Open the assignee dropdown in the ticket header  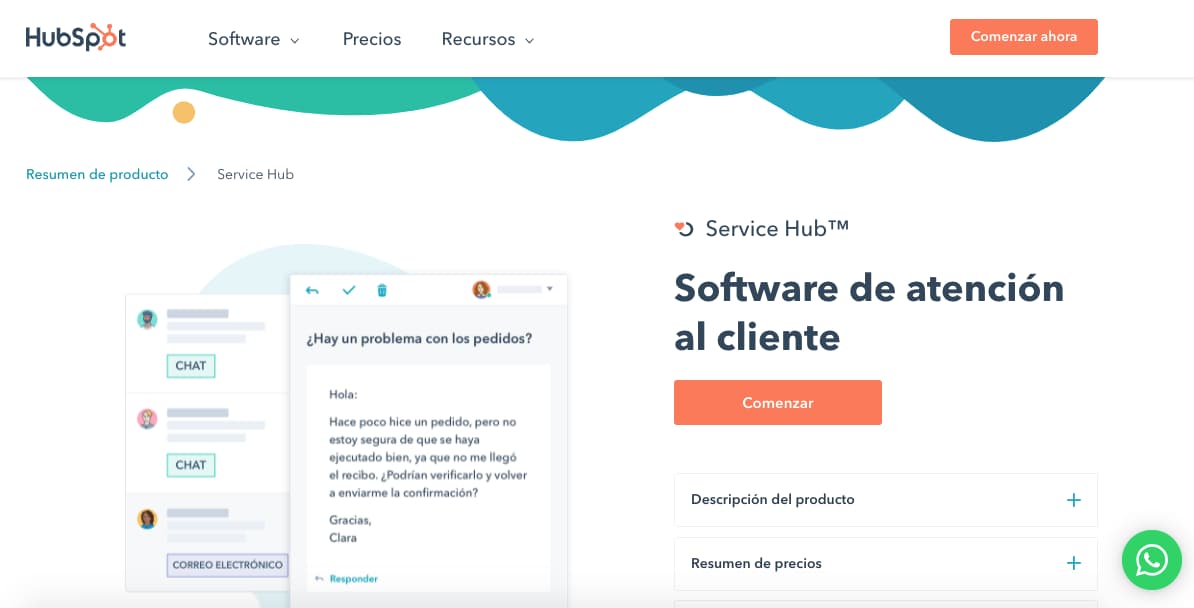coord(552,289)
